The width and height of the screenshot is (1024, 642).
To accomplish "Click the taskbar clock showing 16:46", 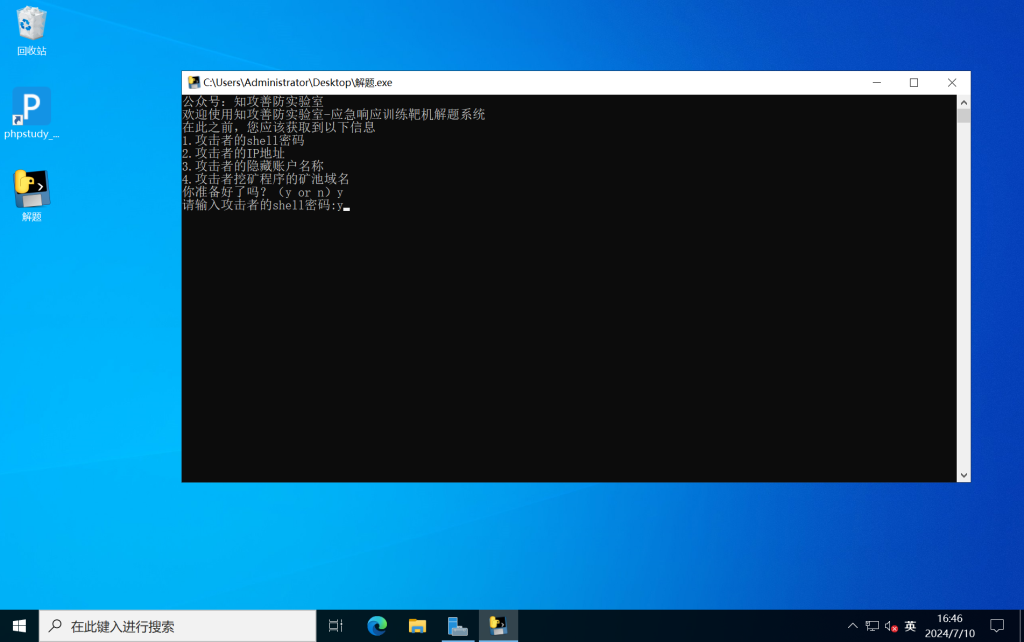I will (x=950, y=626).
